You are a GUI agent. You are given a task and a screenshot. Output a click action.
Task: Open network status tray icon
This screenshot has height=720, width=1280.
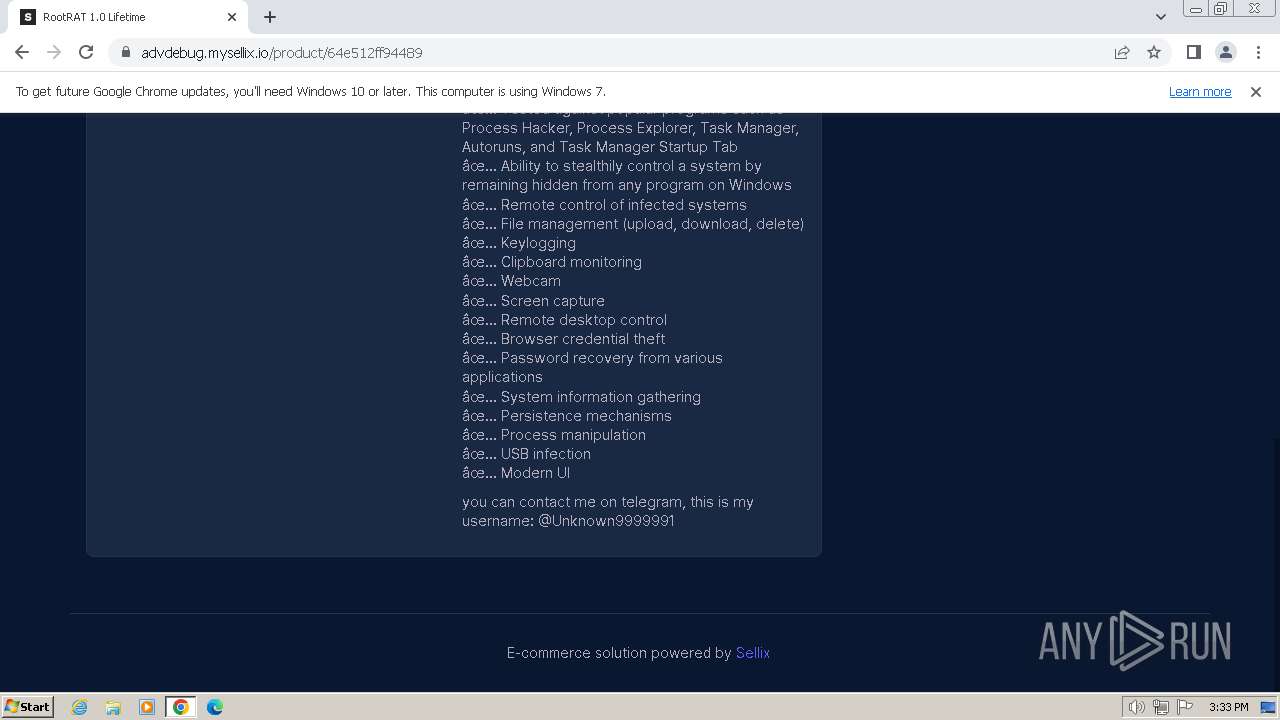coord(1161,707)
